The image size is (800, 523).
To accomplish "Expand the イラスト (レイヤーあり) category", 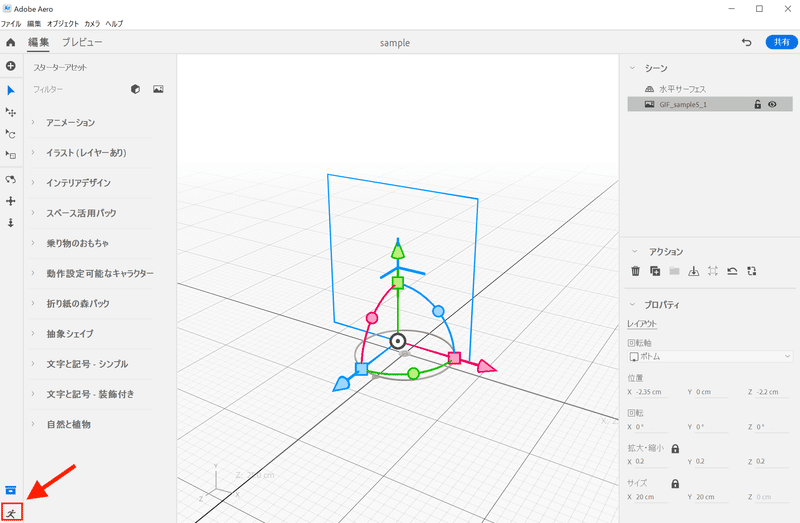I will pos(34,153).
